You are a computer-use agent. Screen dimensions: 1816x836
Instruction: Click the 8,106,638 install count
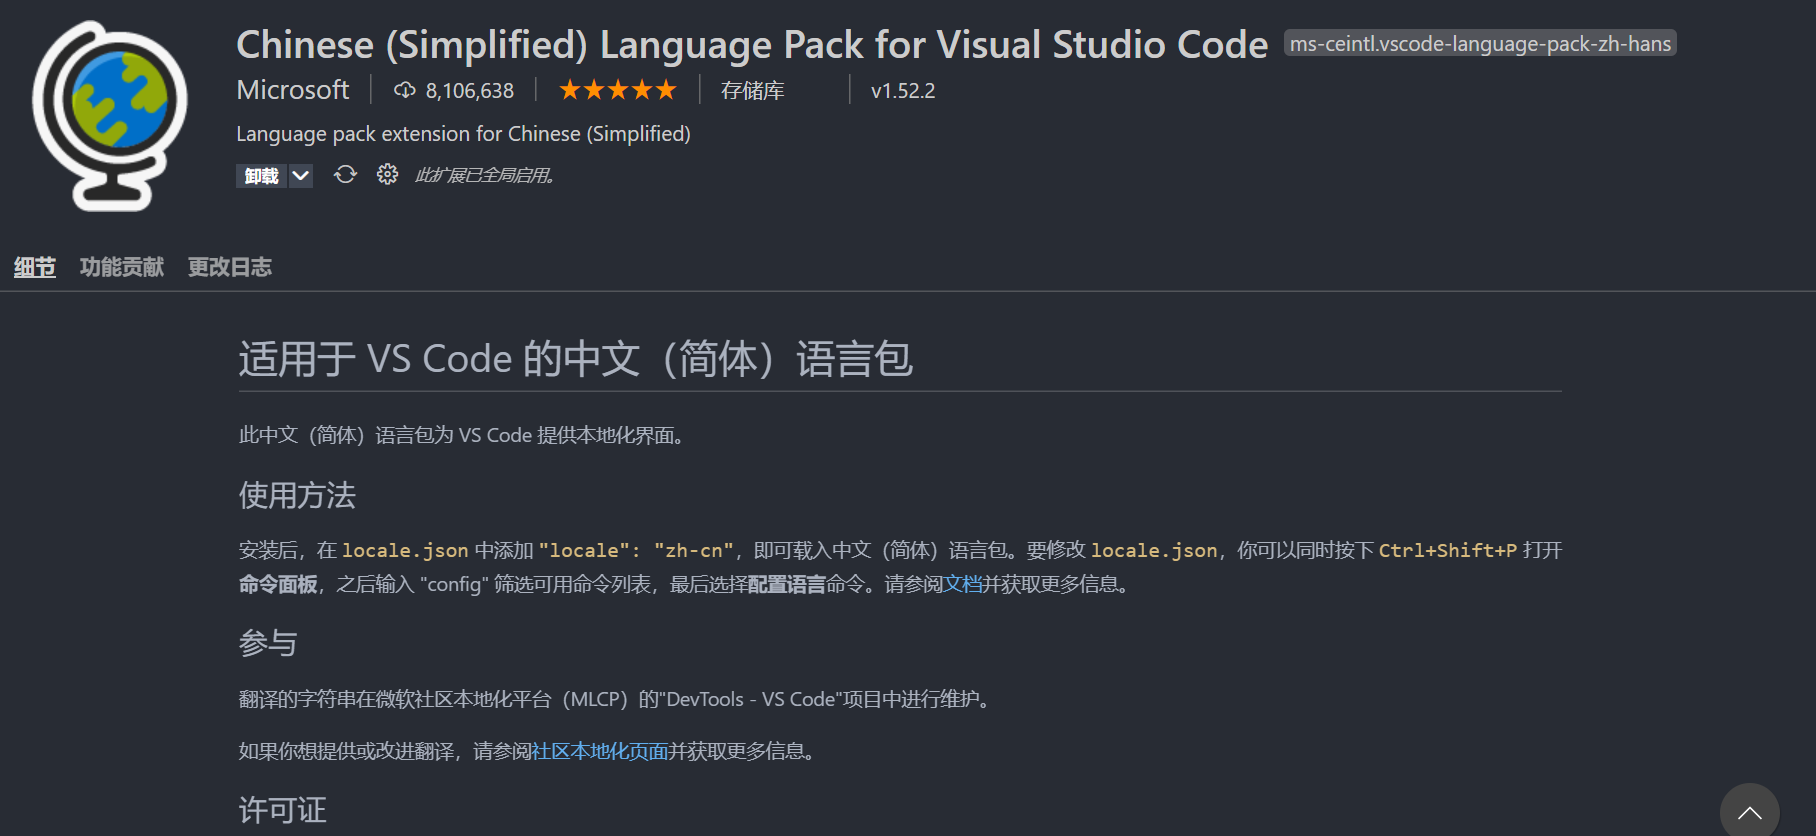pos(470,91)
